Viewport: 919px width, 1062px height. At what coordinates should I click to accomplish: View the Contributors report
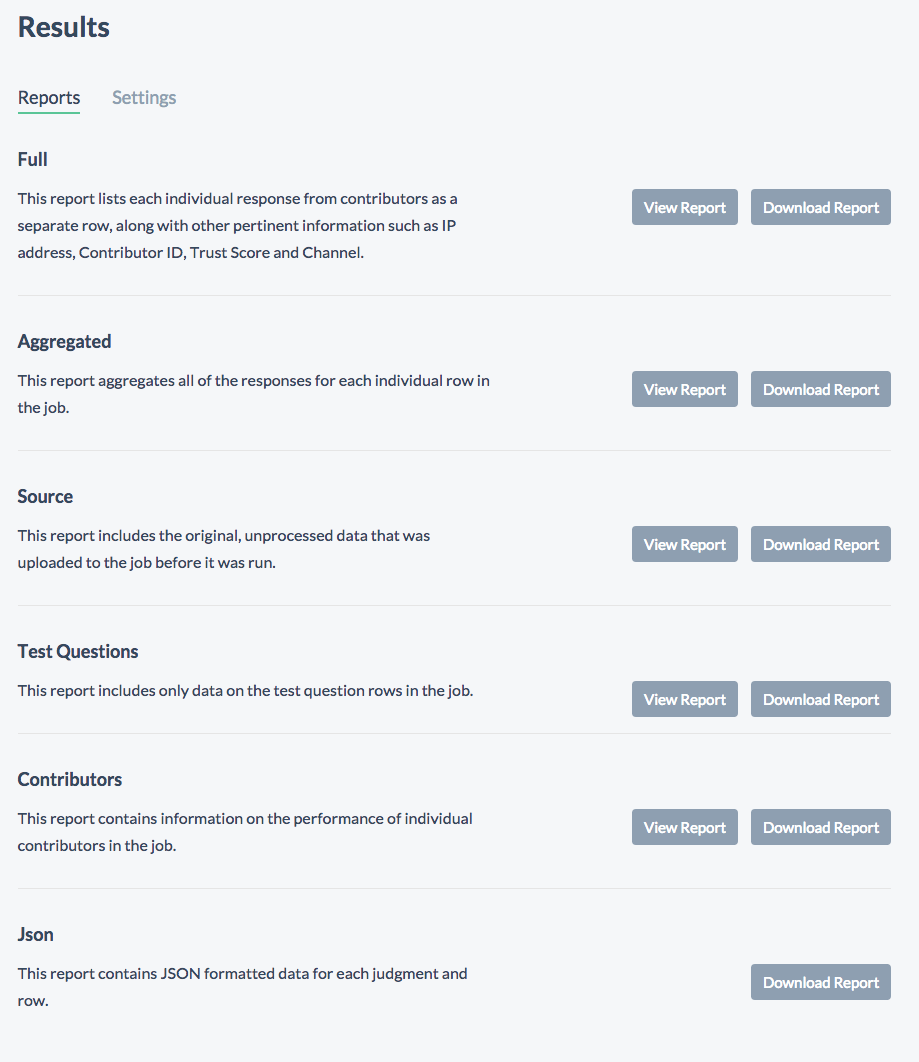click(x=685, y=828)
